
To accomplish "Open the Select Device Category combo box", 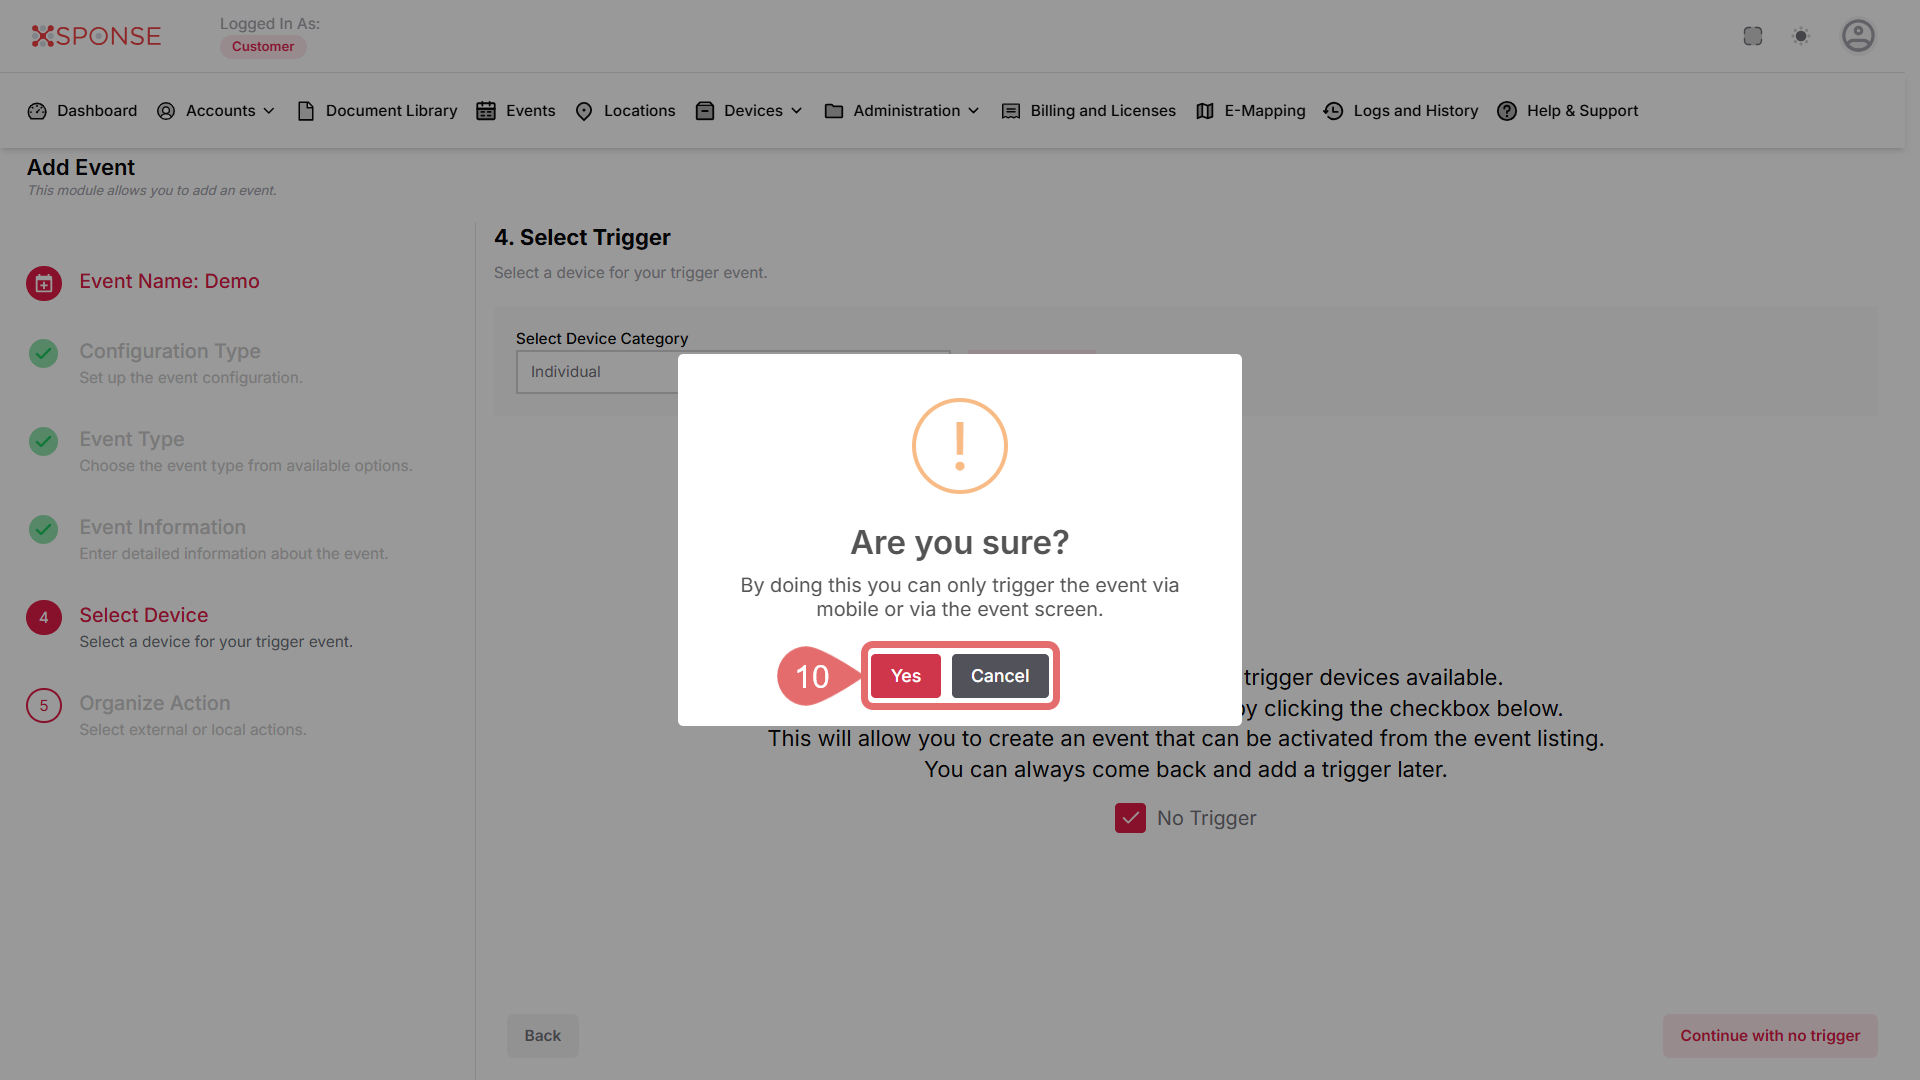I will (x=598, y=372).
